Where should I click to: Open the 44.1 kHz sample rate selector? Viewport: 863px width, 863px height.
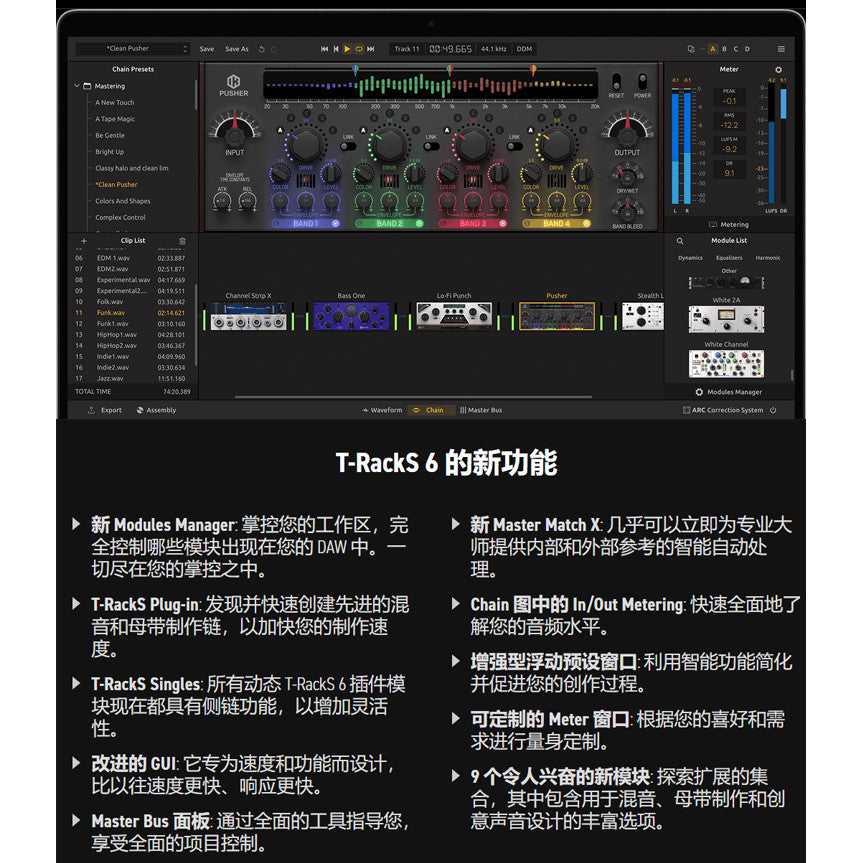(x=494, y=49)
